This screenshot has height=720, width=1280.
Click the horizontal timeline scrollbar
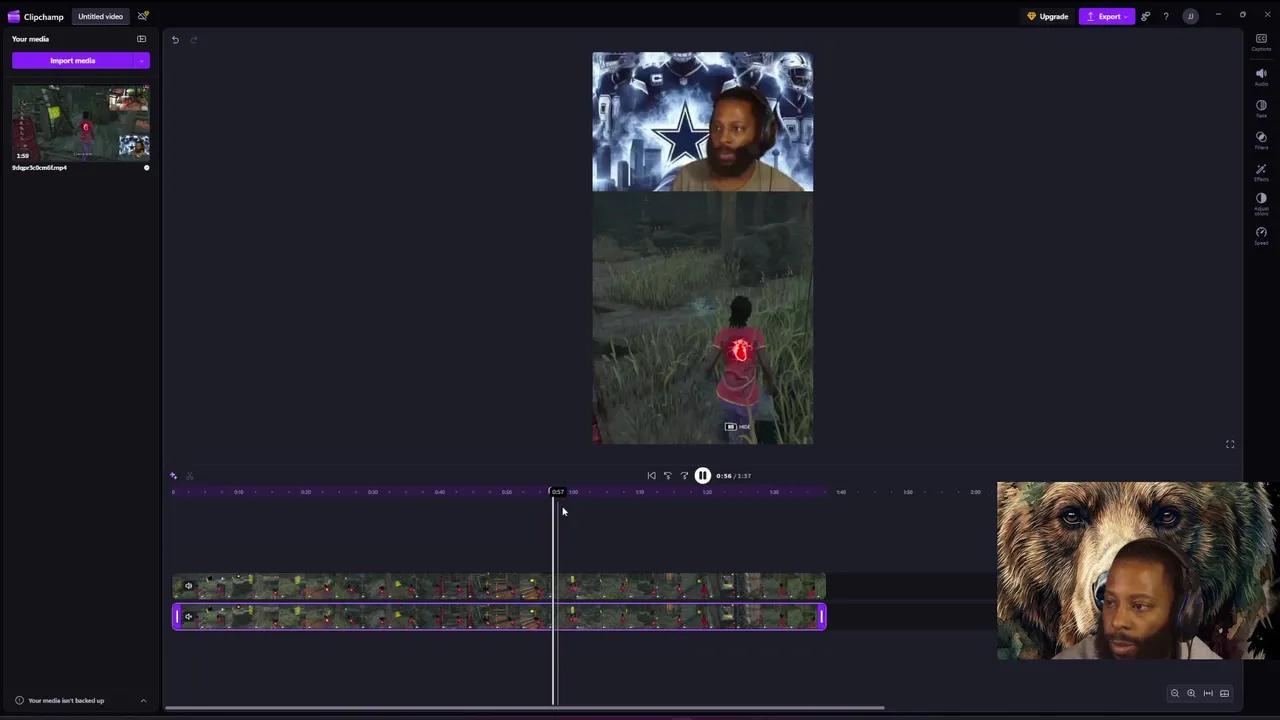coord(526,708)
